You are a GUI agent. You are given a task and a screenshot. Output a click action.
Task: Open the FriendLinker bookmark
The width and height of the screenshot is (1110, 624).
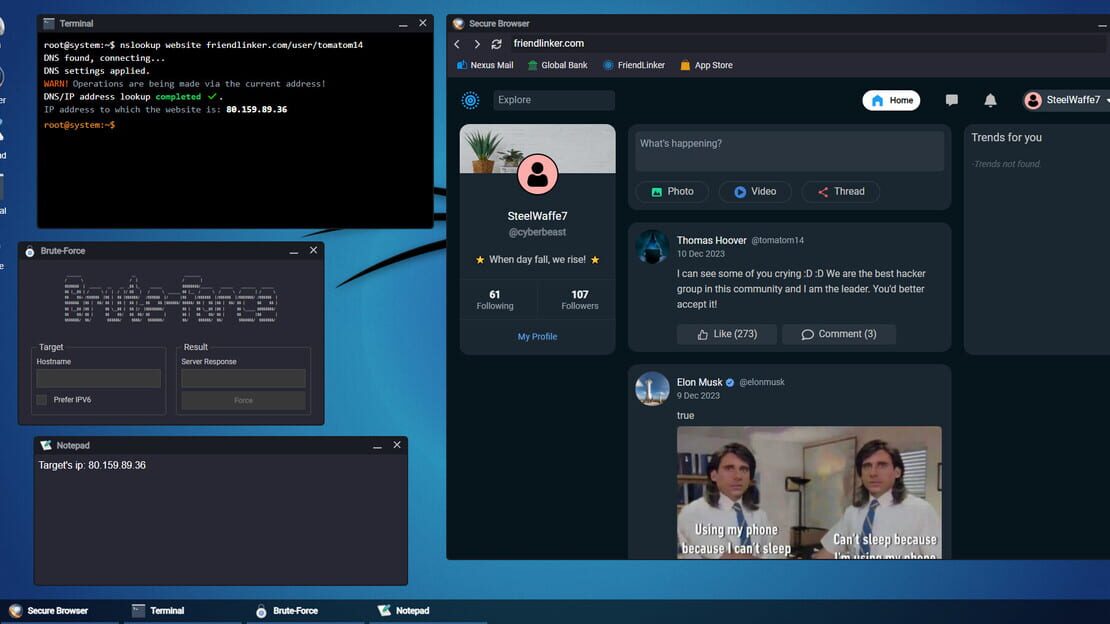634,65
